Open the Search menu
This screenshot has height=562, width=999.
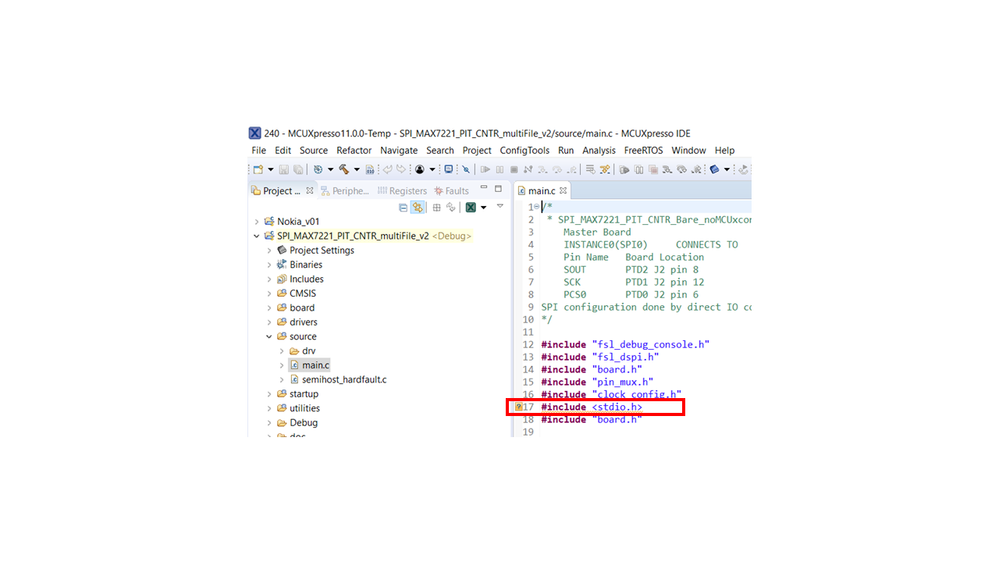coord(440,150)
